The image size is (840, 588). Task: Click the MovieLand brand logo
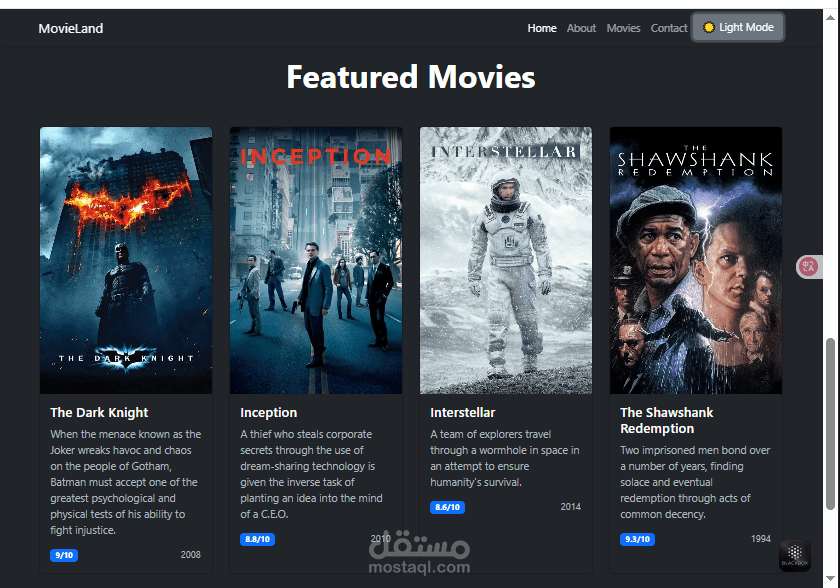click(71, 28)
